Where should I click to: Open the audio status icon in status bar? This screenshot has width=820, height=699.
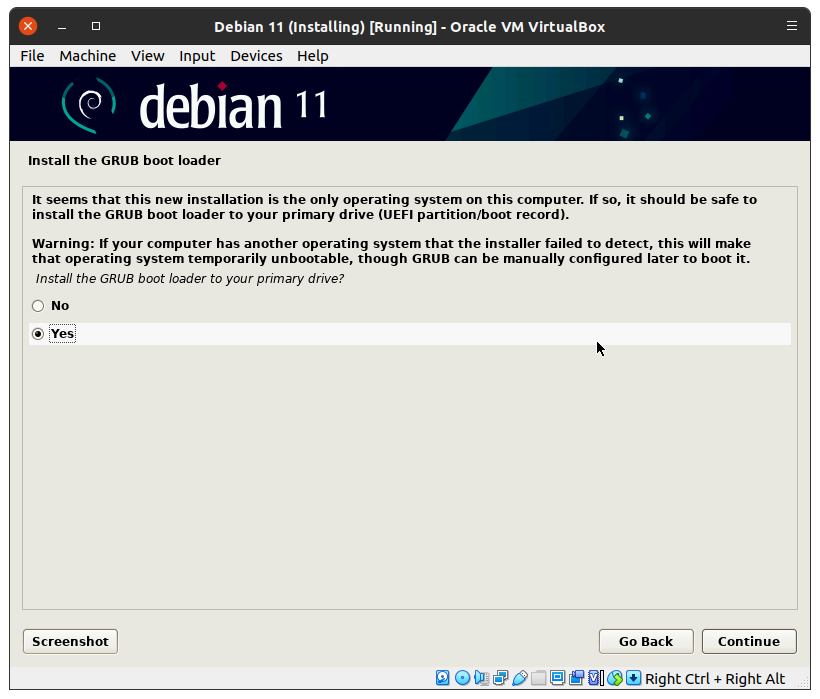coord(480,678)
